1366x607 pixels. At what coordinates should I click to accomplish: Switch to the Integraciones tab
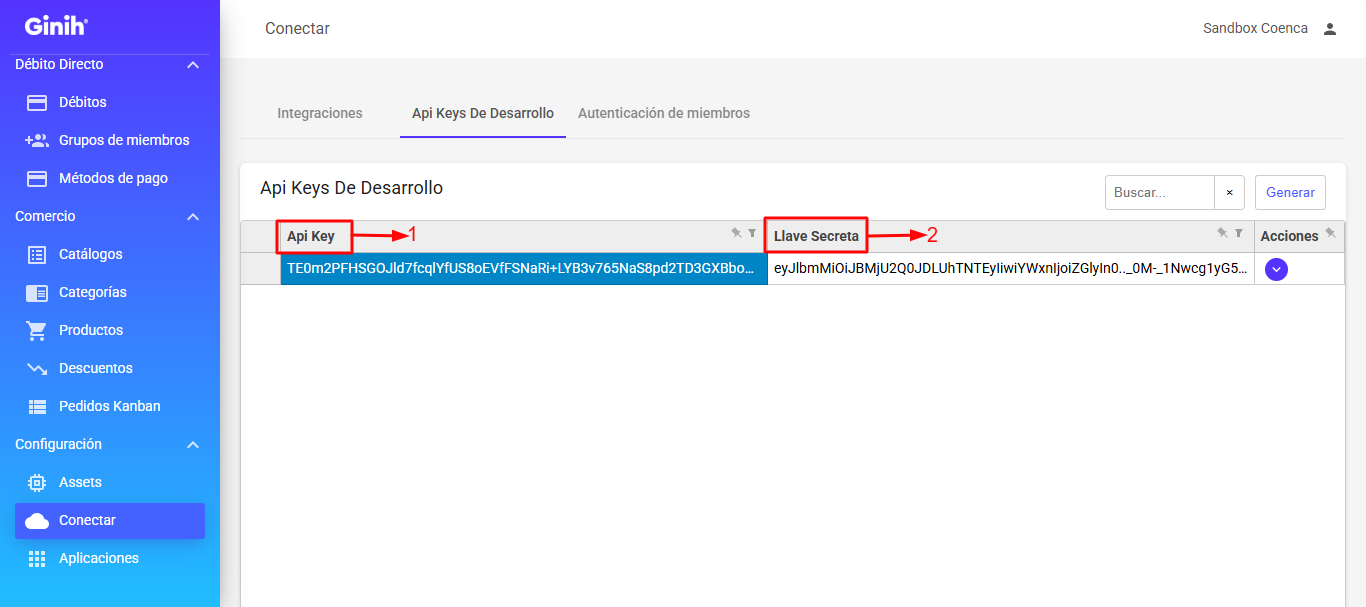click(320, 113)
